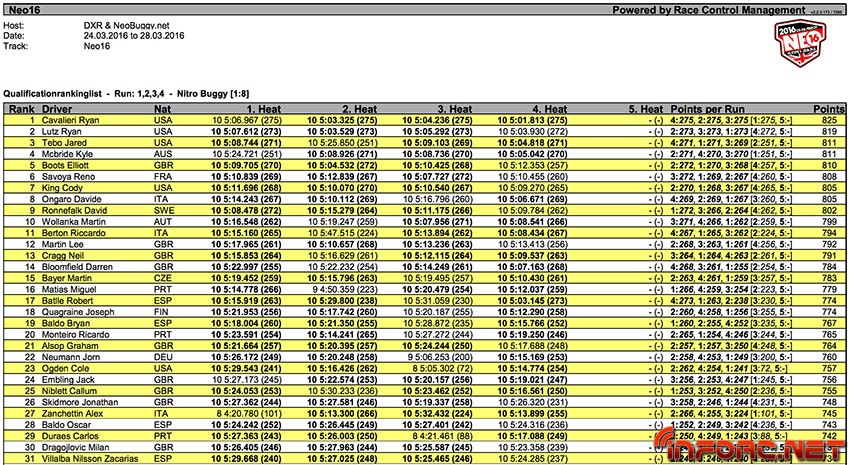850x465 pixels.
Task: Click the Nat column header
Action: coord(162,107)
